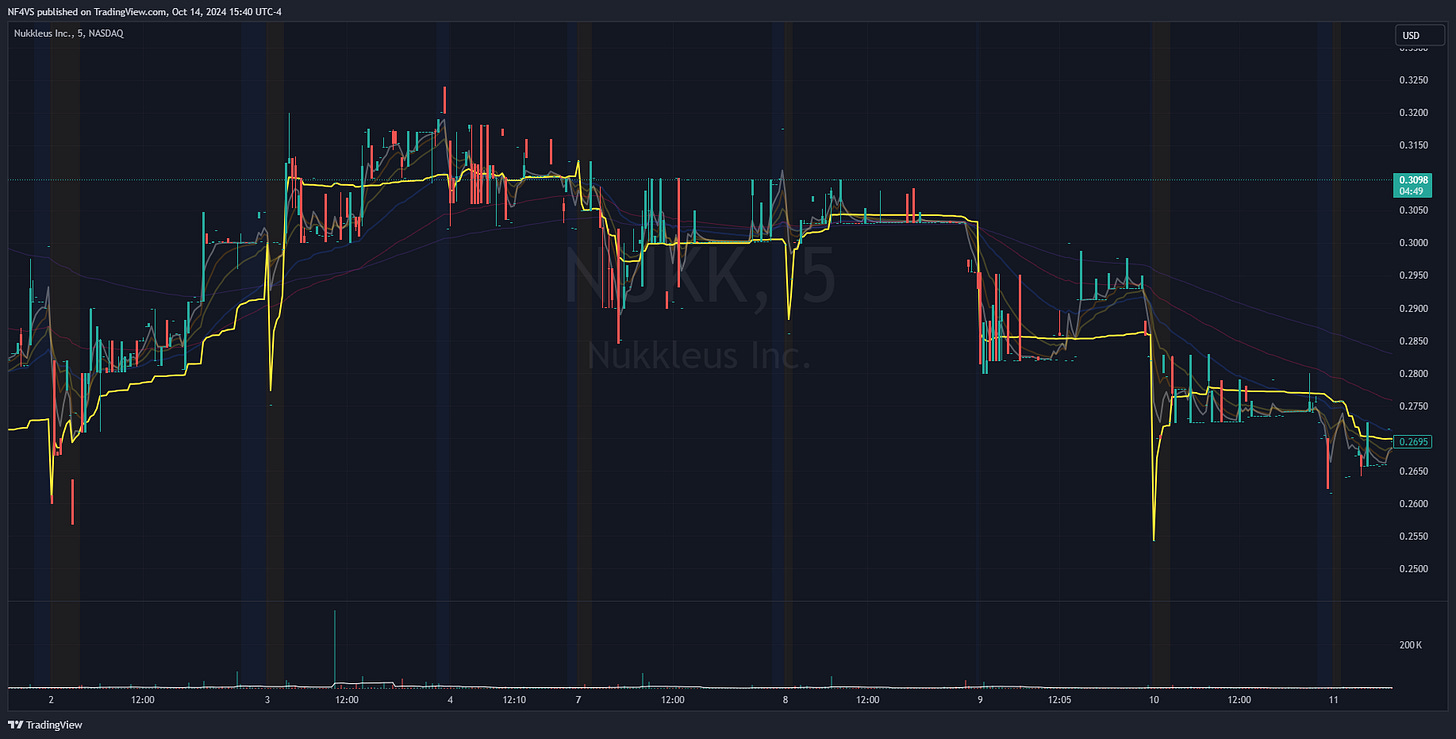Click the 0.2850 price axis label

click(1414, 341)
